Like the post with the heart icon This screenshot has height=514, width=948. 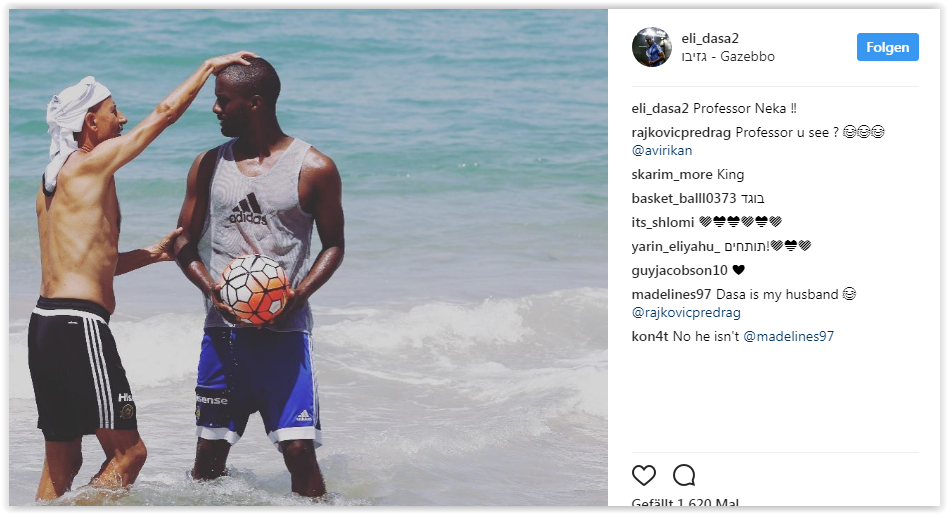click(643, 475)
